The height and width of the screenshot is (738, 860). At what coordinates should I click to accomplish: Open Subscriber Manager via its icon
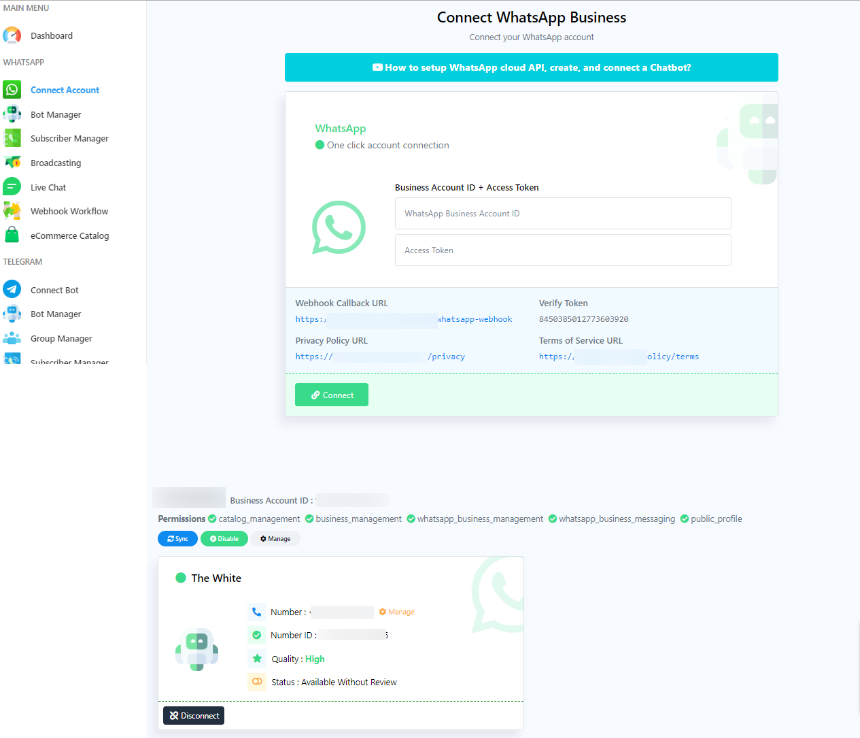point(12,139)
